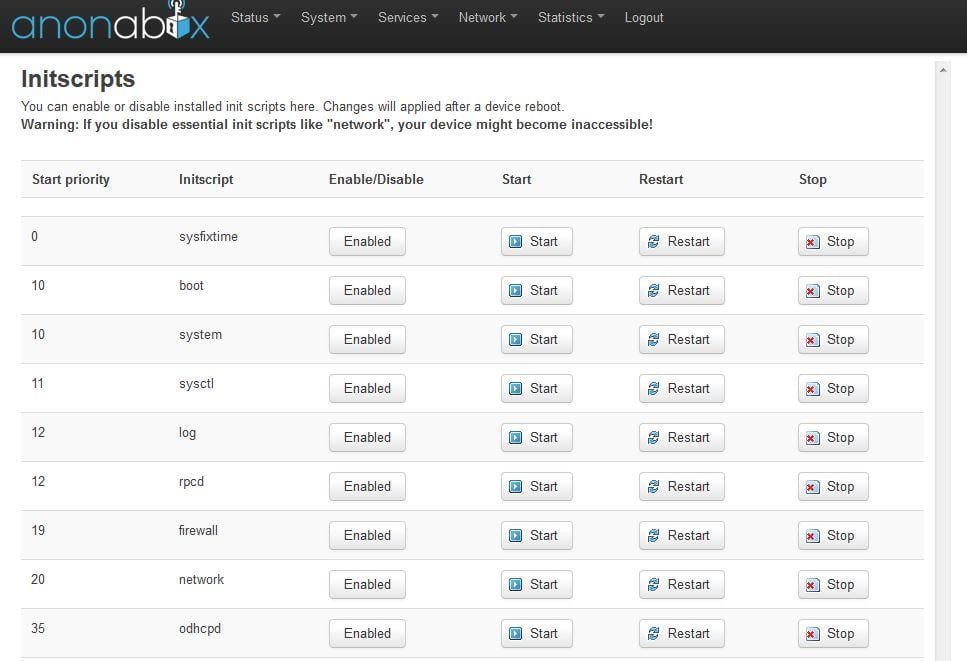
Task: Restart the boot initscript
Action: coord(681,290)
